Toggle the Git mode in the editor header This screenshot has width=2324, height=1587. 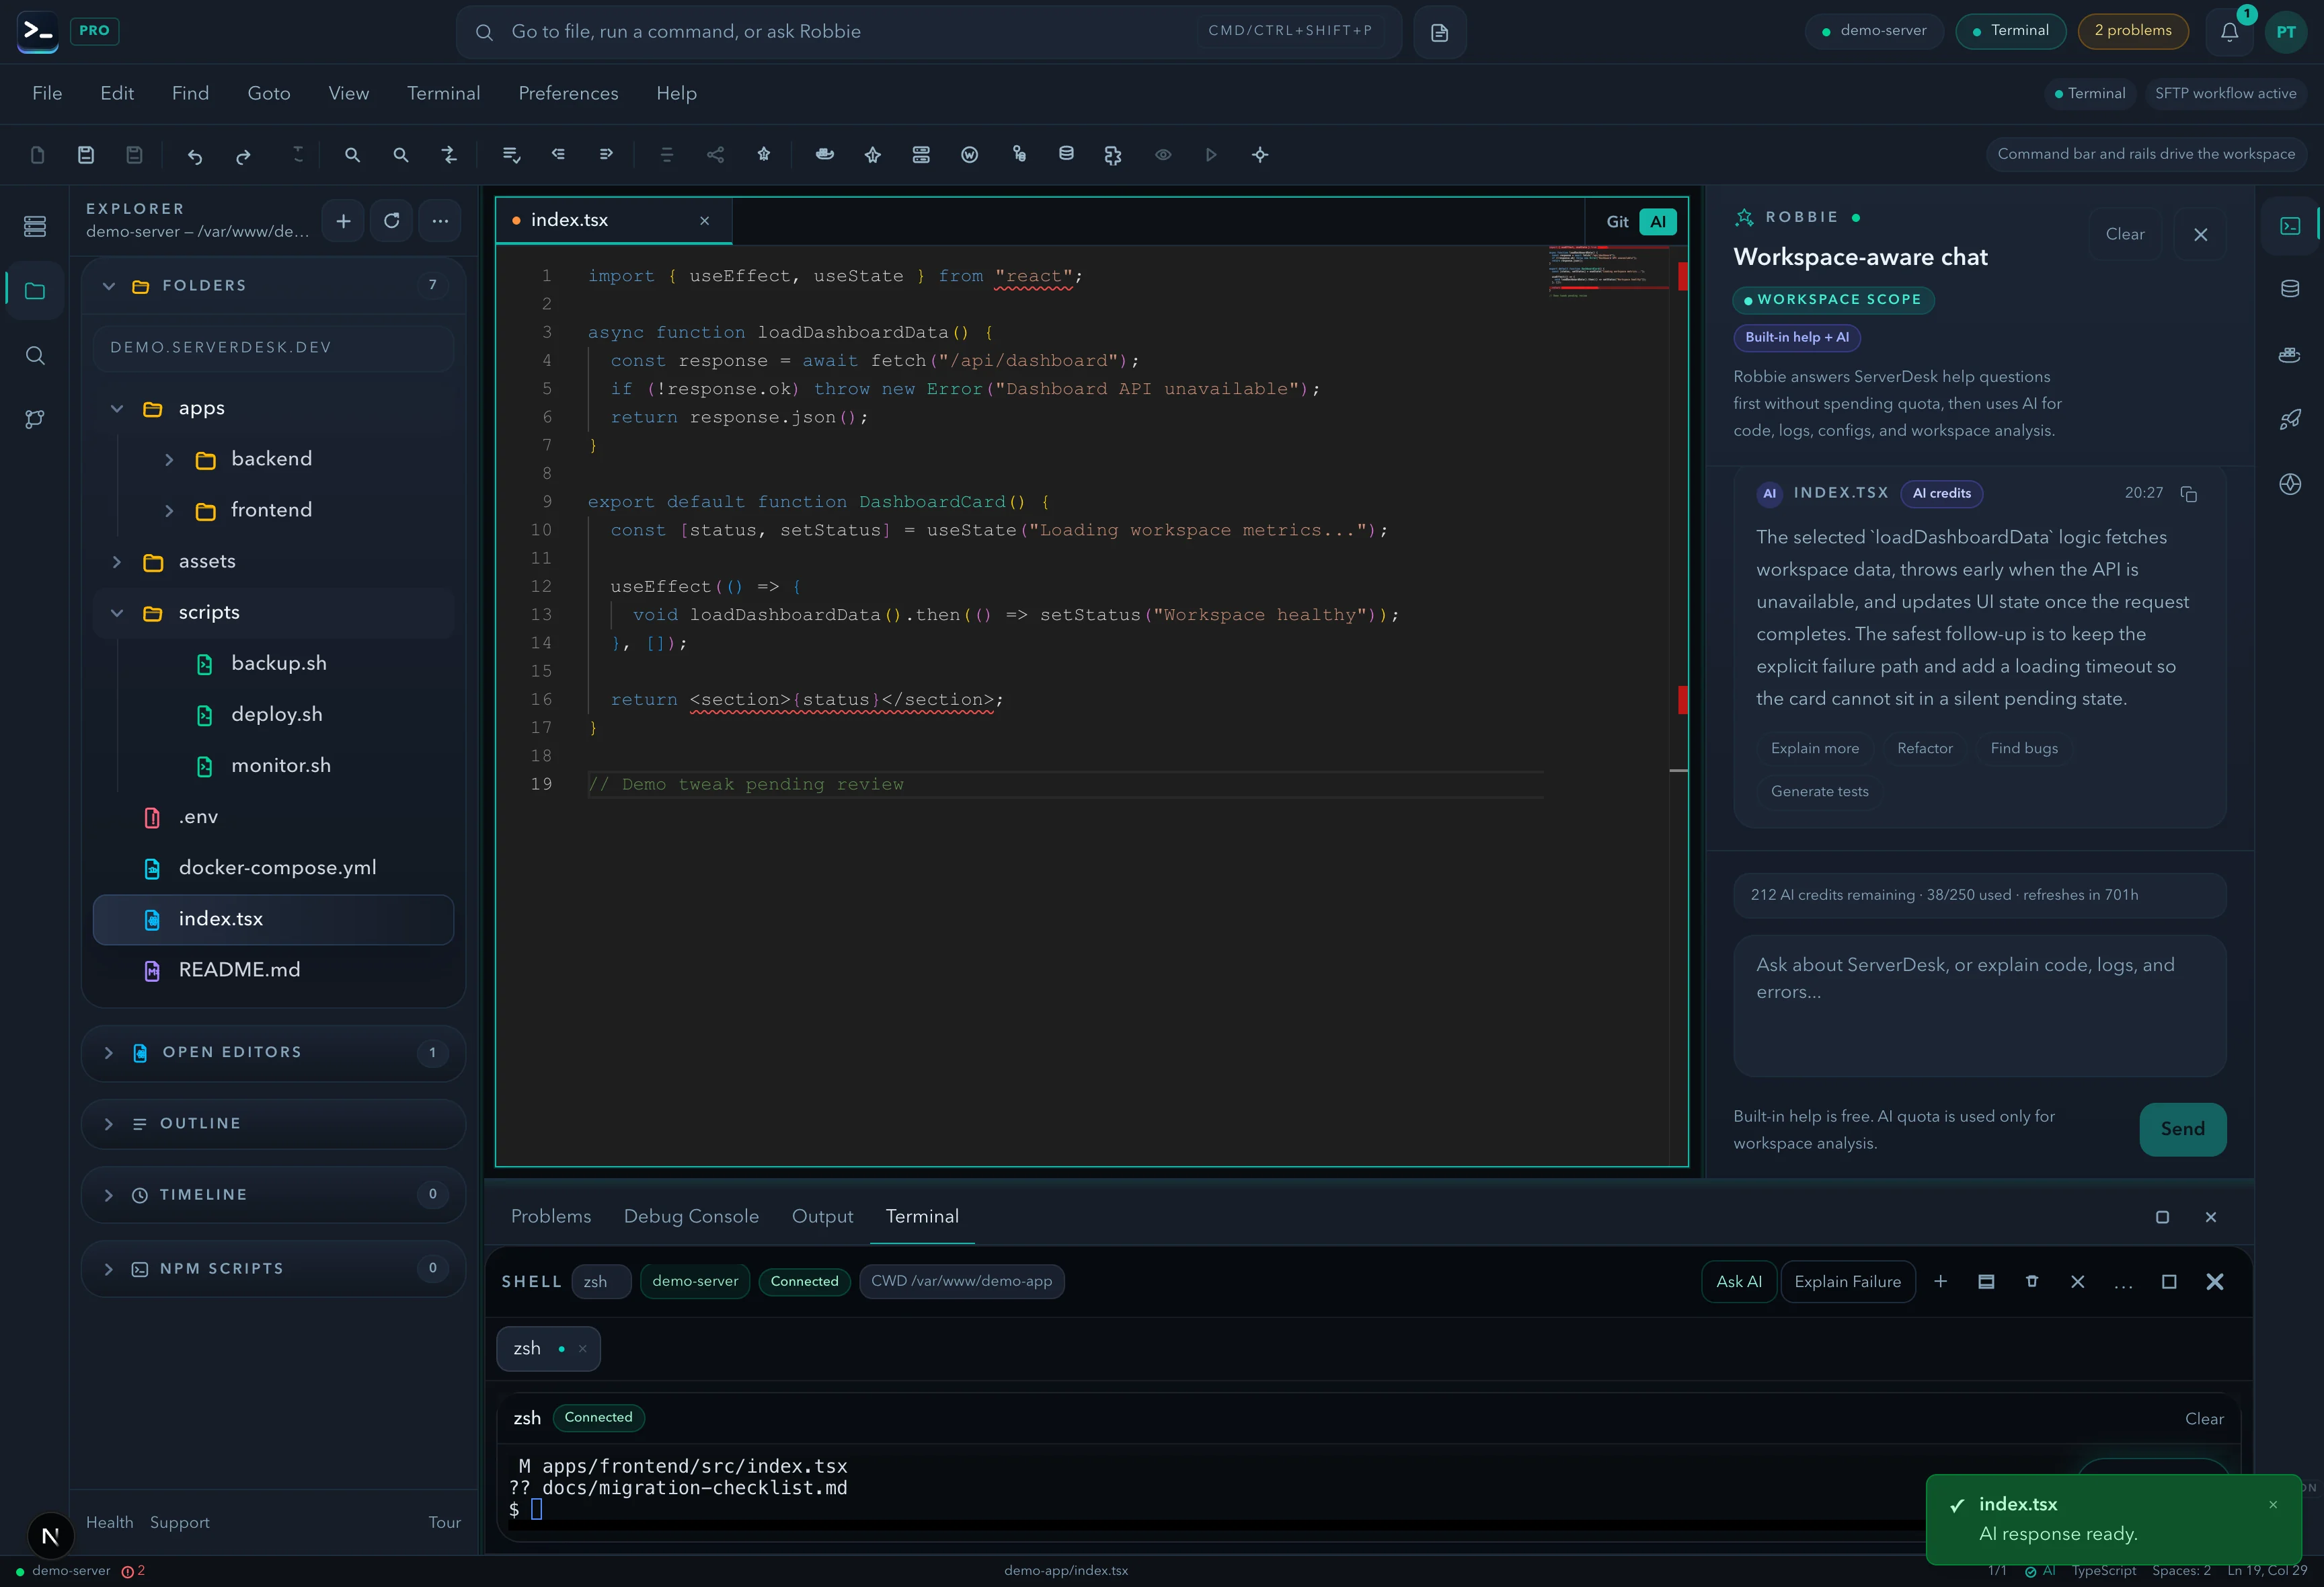tap(1617, 222)
